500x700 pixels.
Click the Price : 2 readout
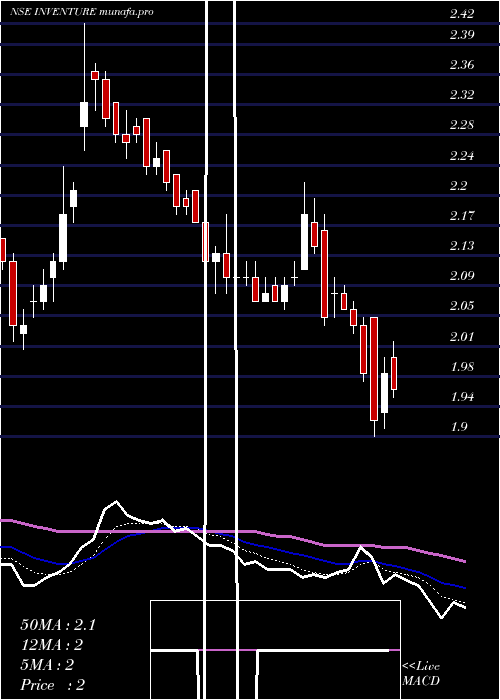coord(53,685)
